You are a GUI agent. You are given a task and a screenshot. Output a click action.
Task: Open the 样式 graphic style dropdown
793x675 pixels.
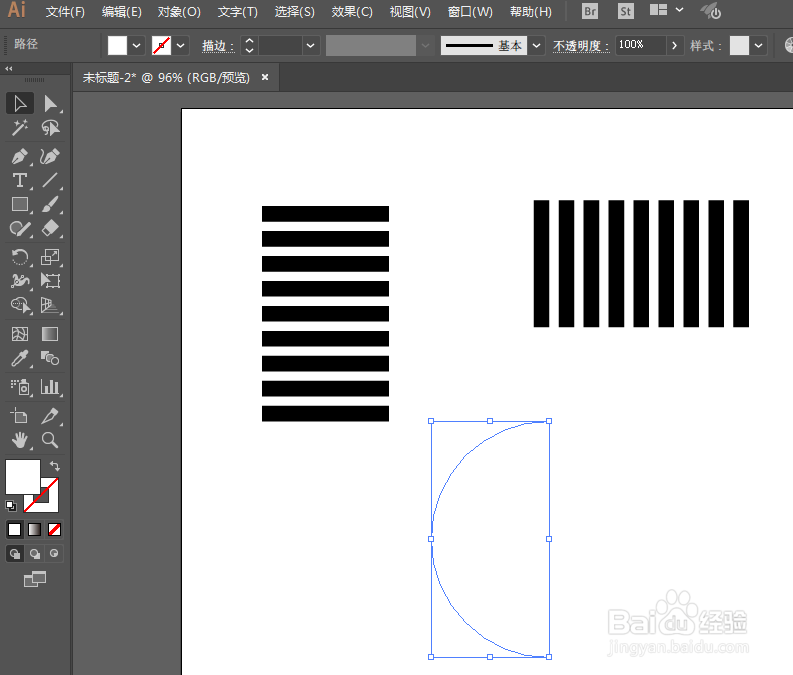click(759, 46)
